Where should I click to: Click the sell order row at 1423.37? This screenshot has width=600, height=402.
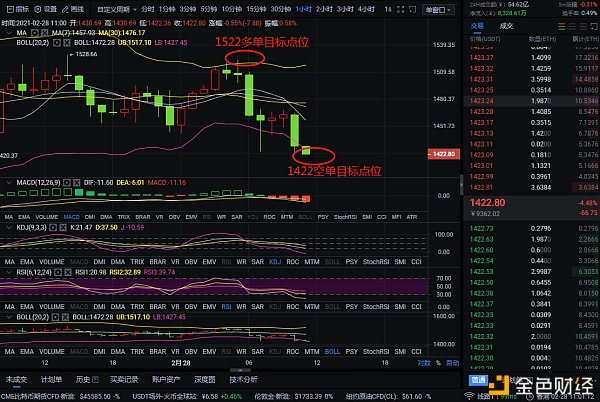pos(532,58)
